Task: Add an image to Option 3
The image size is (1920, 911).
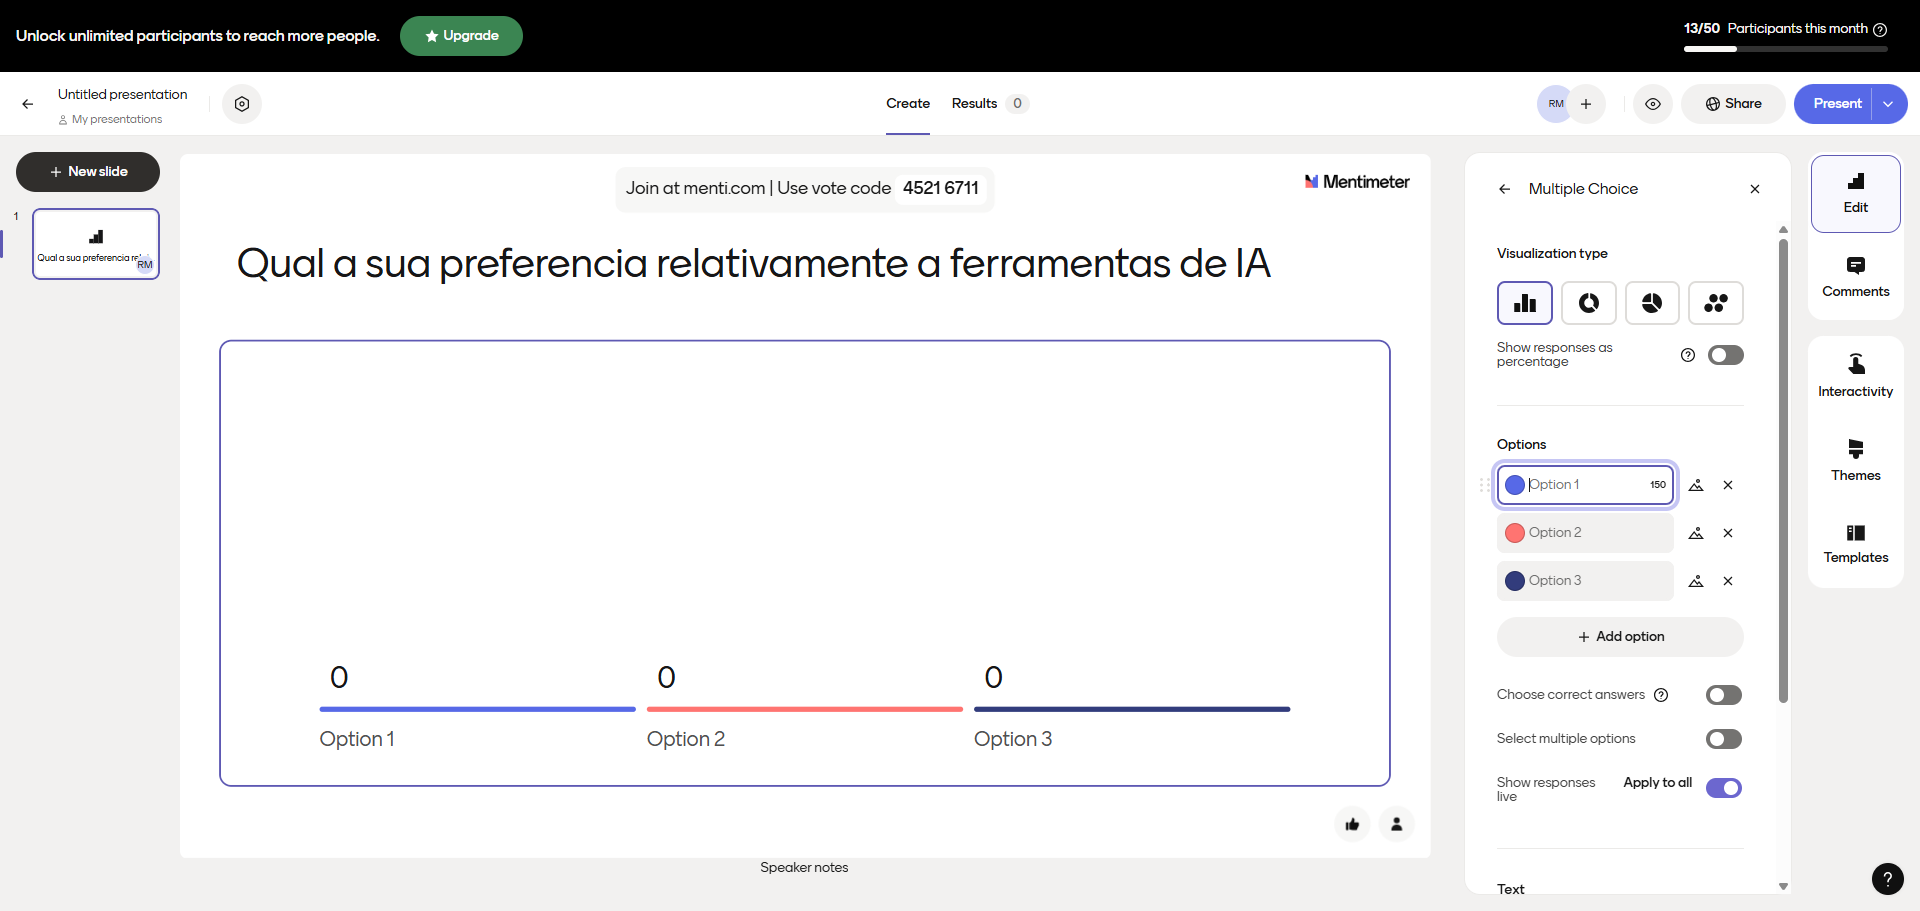Action: (1696, 581)
